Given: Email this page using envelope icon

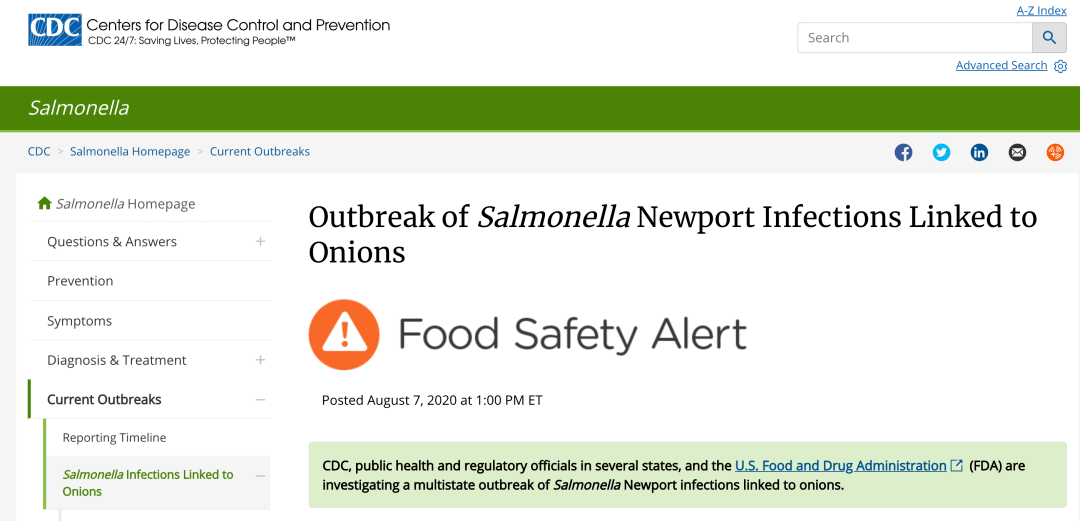Looking at the screenshot, I should (1017, 152).
